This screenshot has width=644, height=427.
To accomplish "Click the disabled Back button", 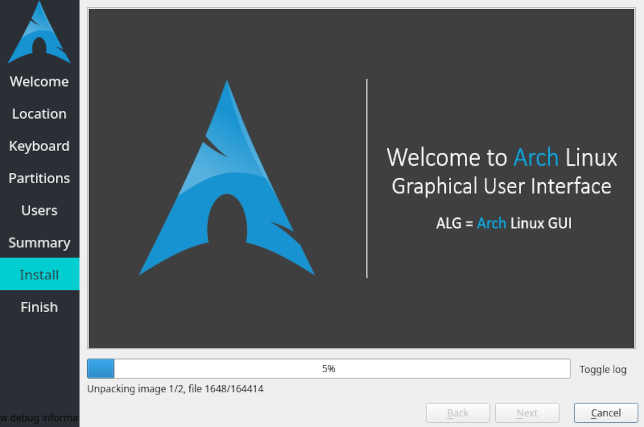I will coord(458,413).
